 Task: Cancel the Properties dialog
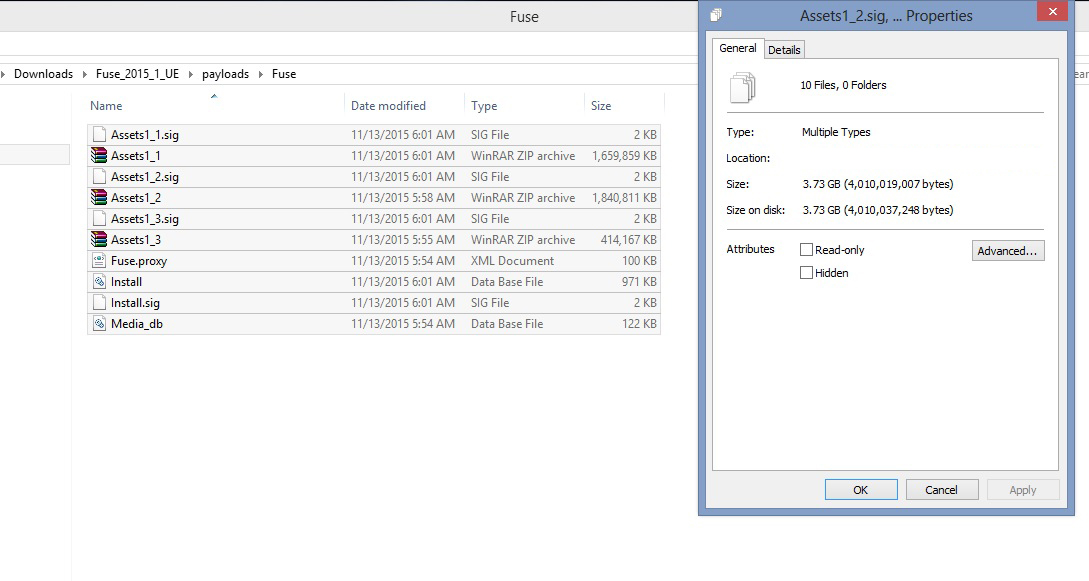pyautogui.click(x=942, y=489)
